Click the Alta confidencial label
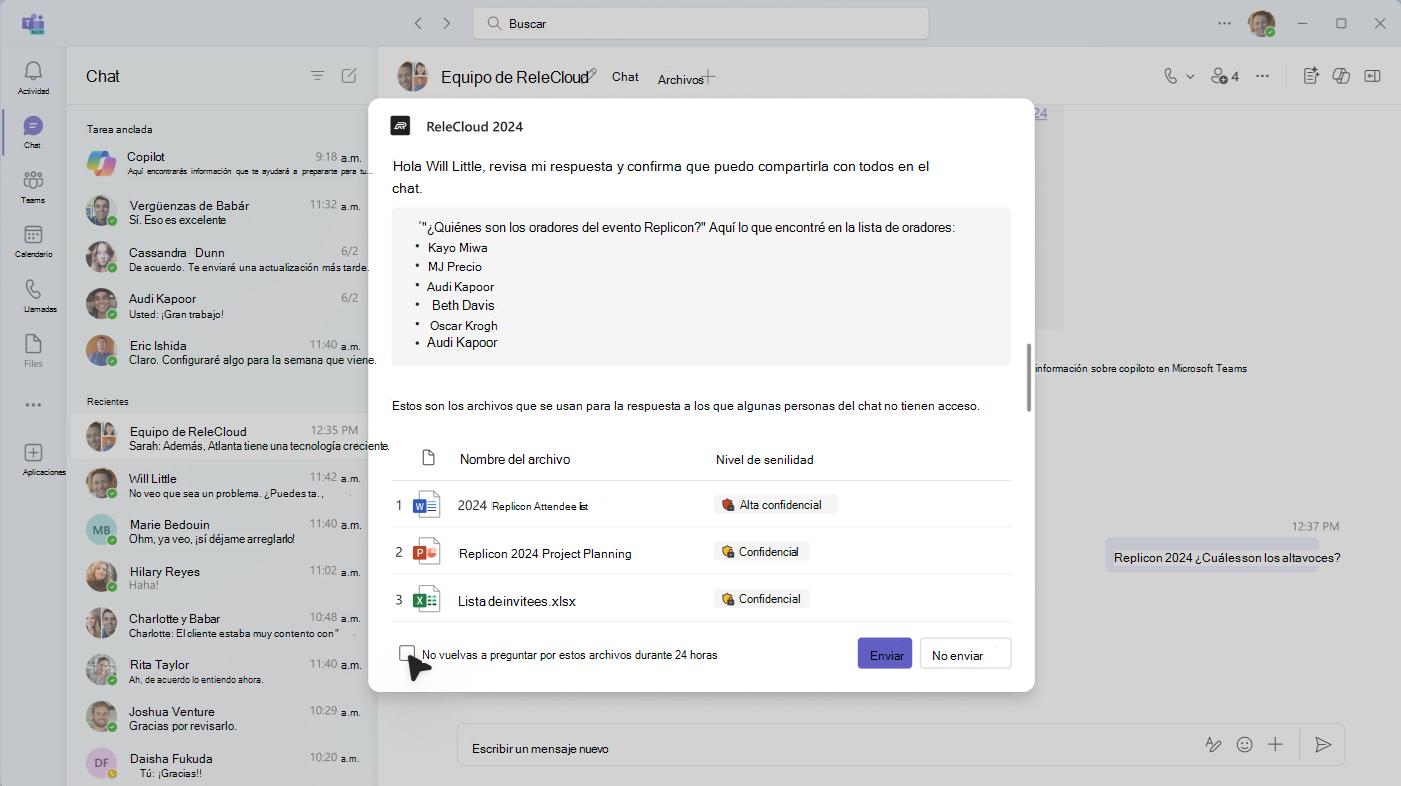 click(776, 505)
